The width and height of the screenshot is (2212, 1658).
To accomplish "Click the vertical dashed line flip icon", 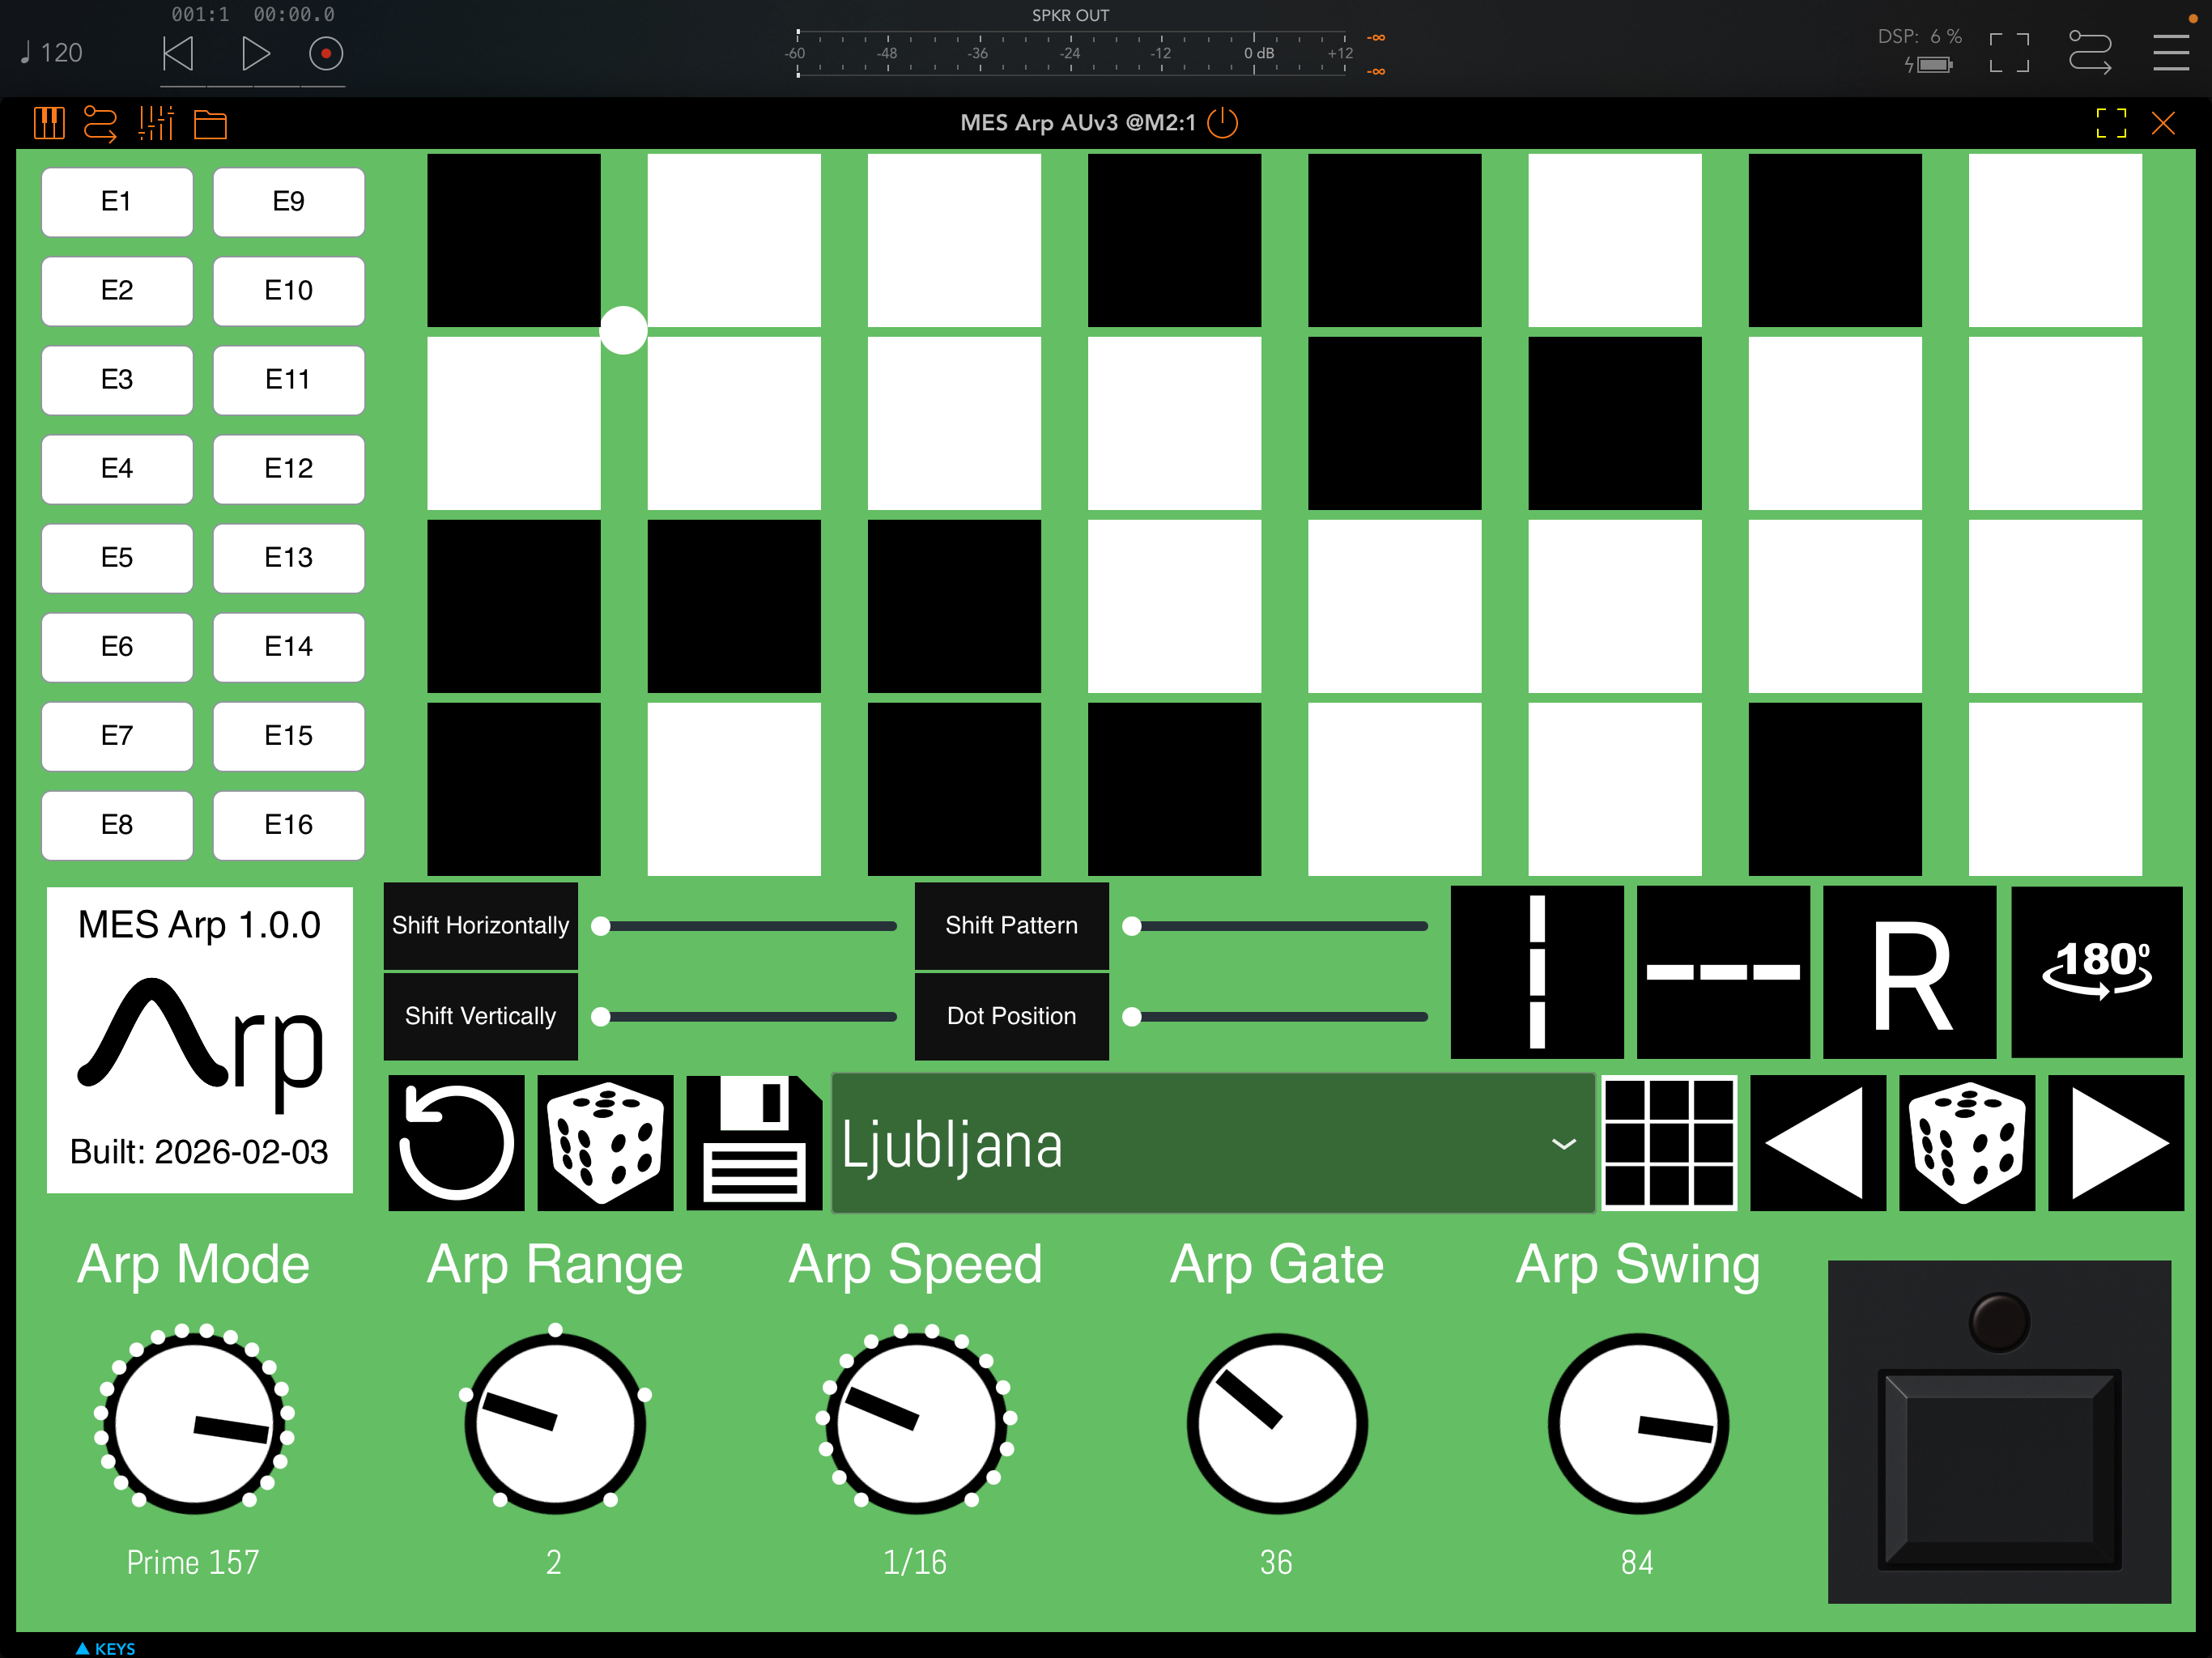I will (1537, 972).
